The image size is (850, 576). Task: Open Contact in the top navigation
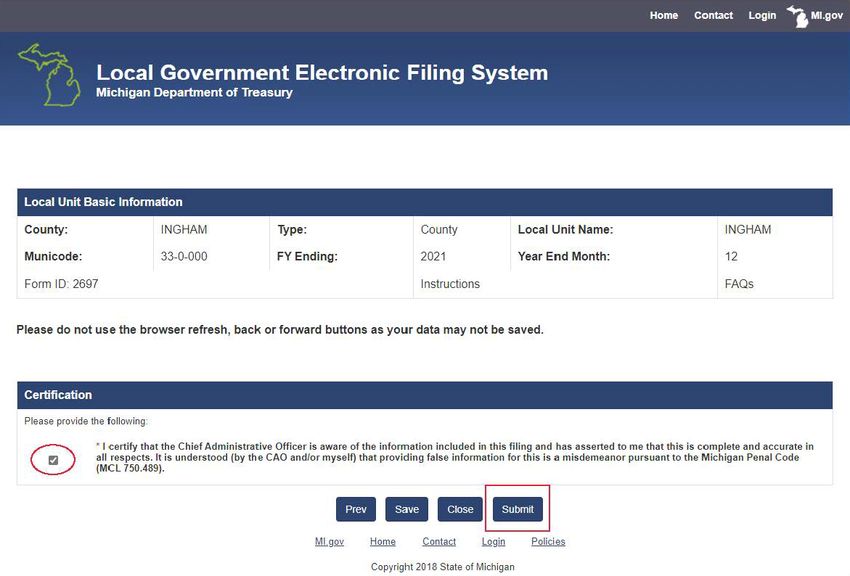713,16
